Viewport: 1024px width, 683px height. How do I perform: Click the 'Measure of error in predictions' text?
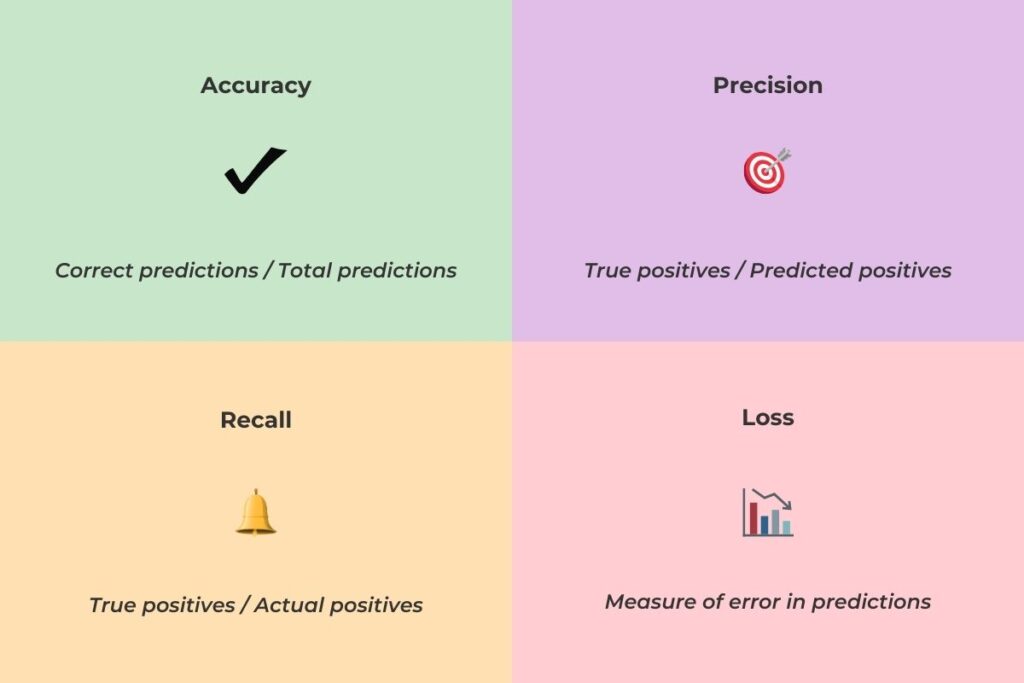click(x=768, y=601)
